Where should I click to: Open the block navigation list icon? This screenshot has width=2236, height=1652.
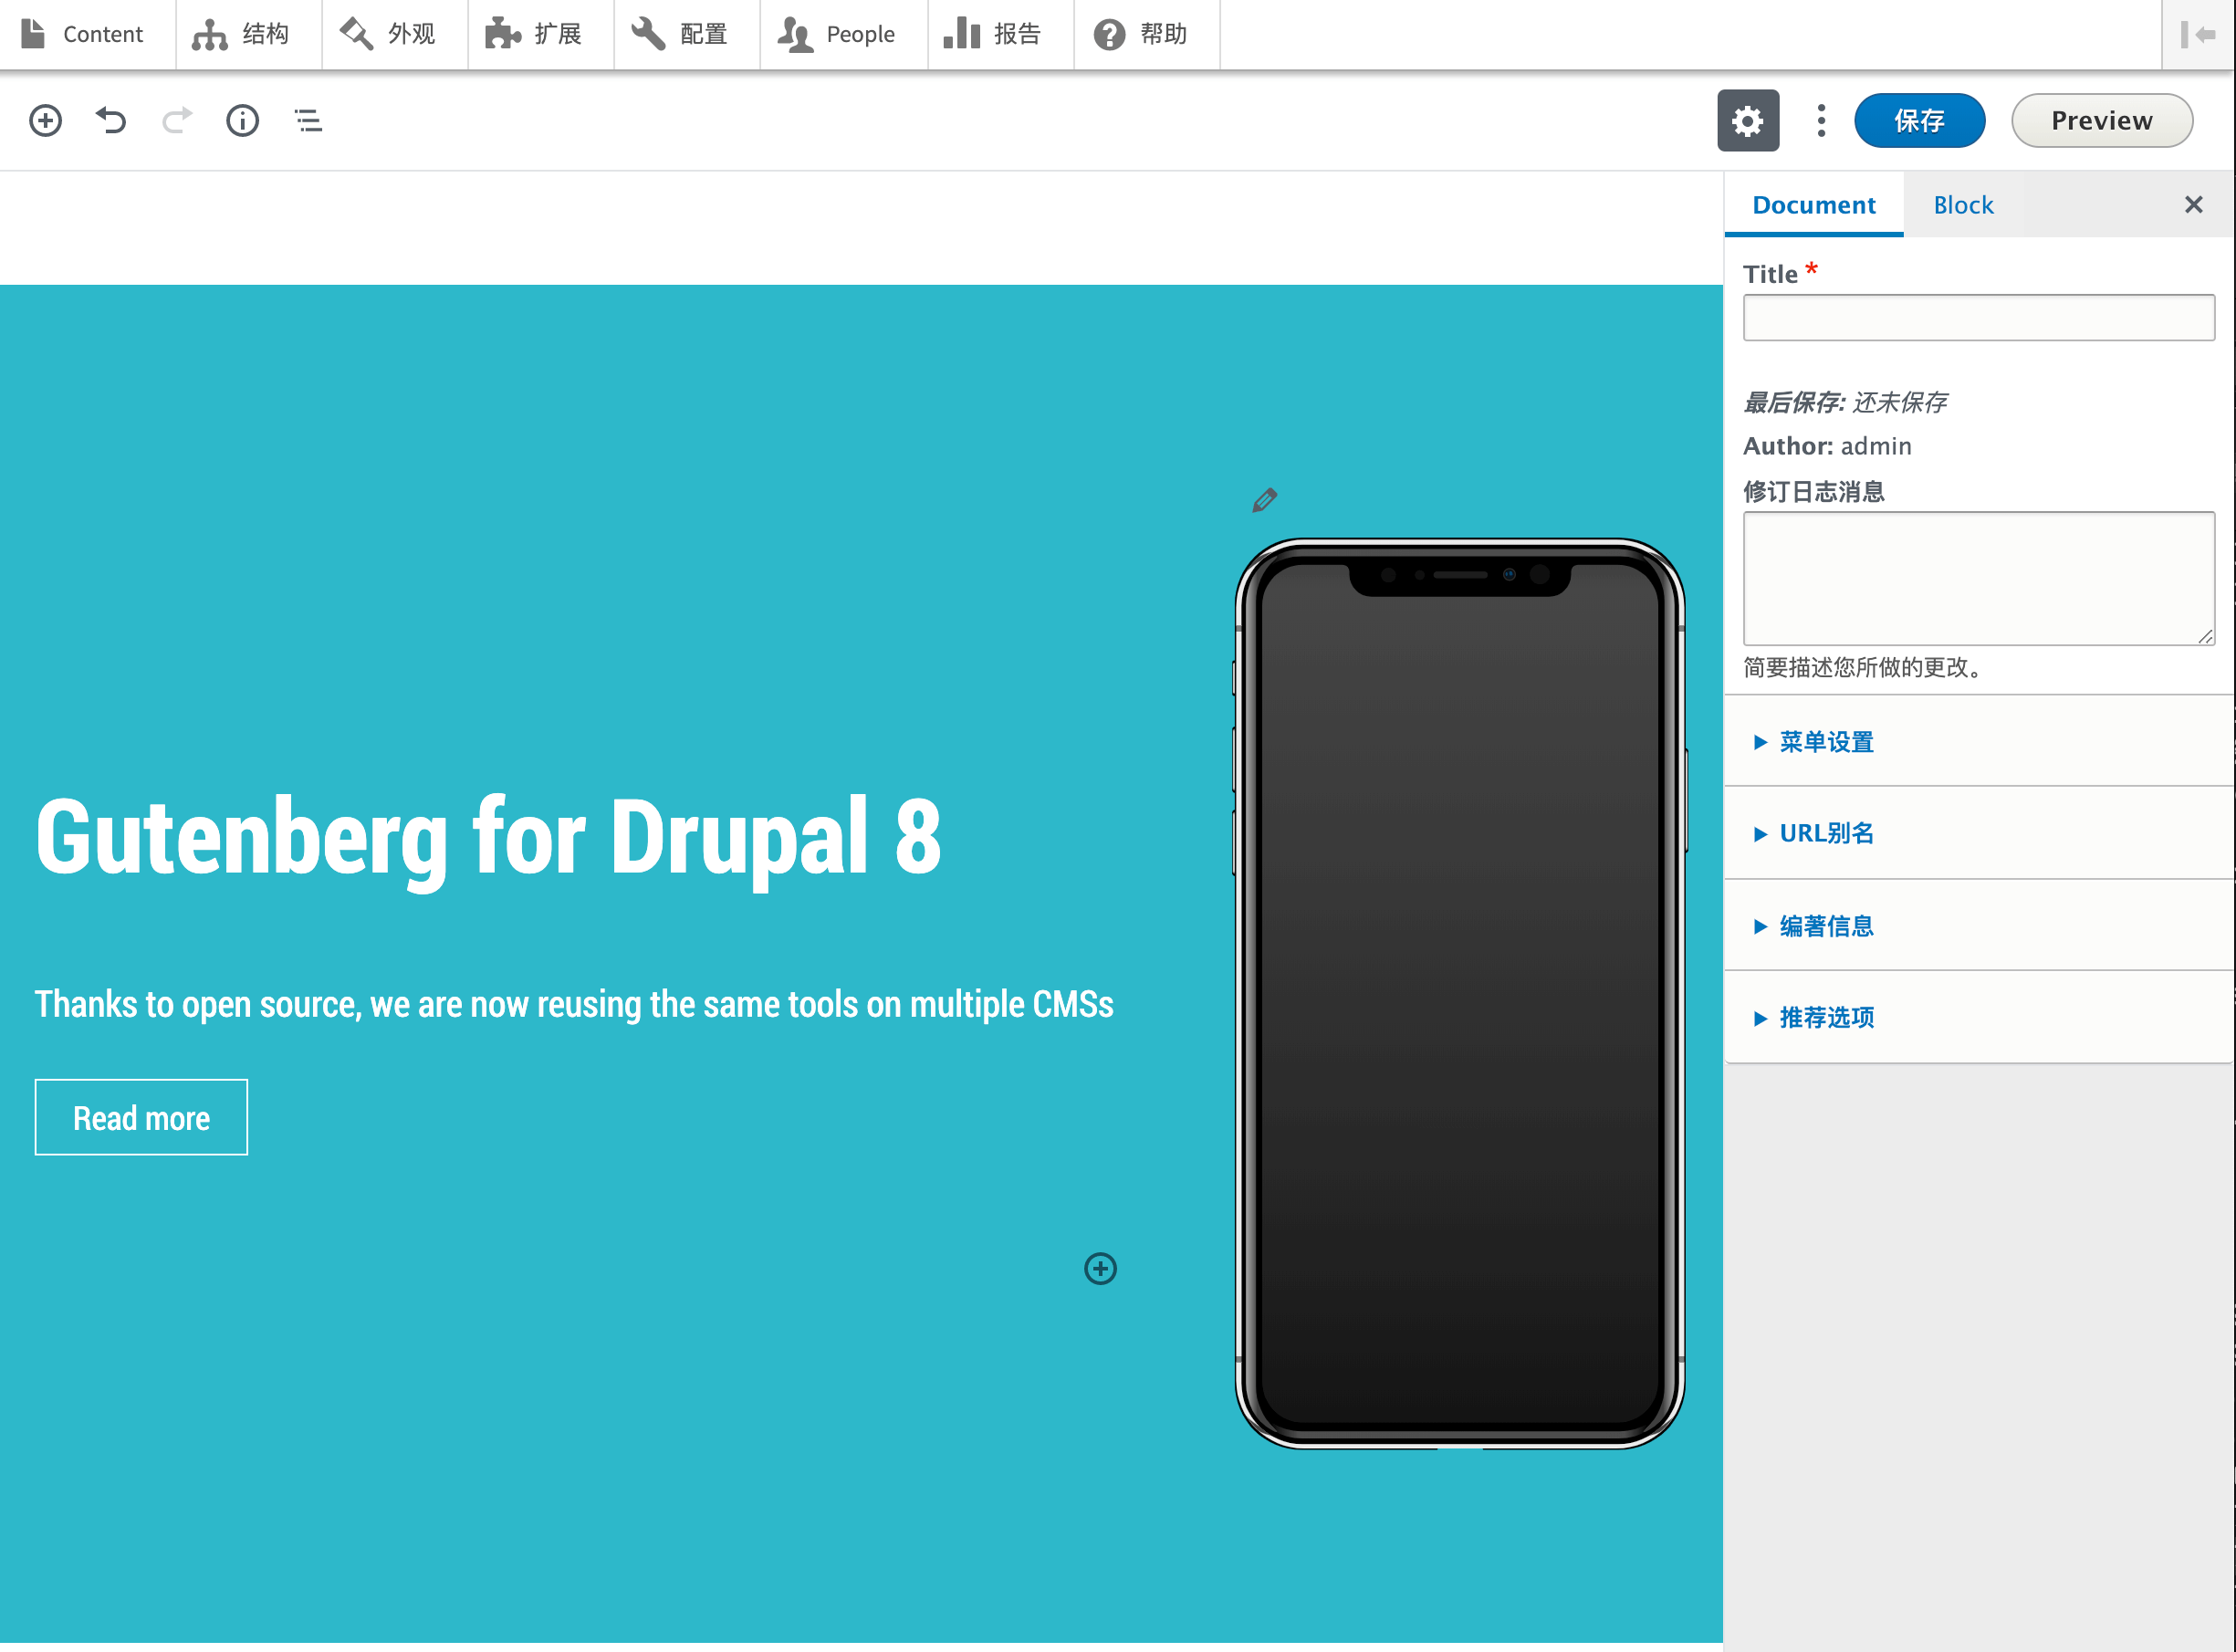[308, 121]
